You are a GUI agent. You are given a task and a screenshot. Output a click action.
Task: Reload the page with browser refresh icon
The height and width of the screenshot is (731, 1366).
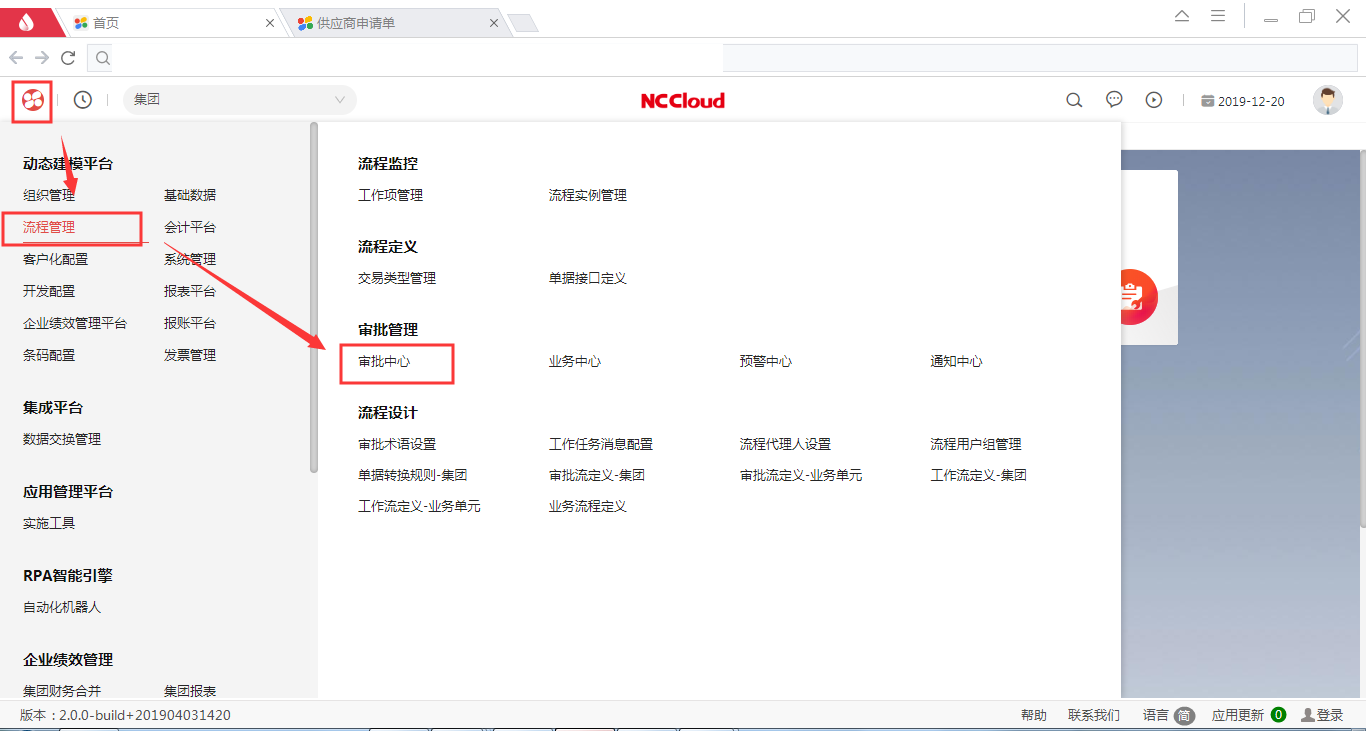click(x=68, y=58)
